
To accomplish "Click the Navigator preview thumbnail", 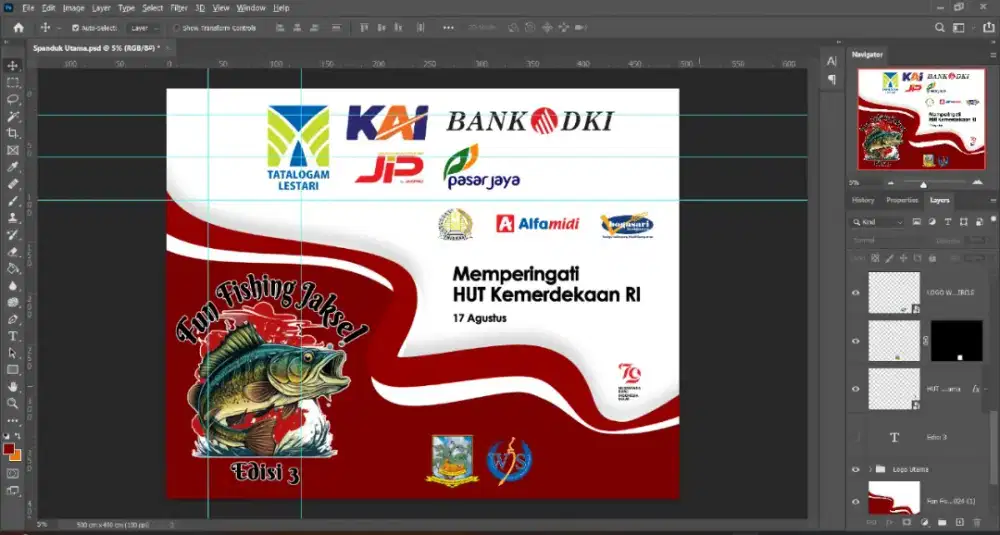I will pos(920,119).
